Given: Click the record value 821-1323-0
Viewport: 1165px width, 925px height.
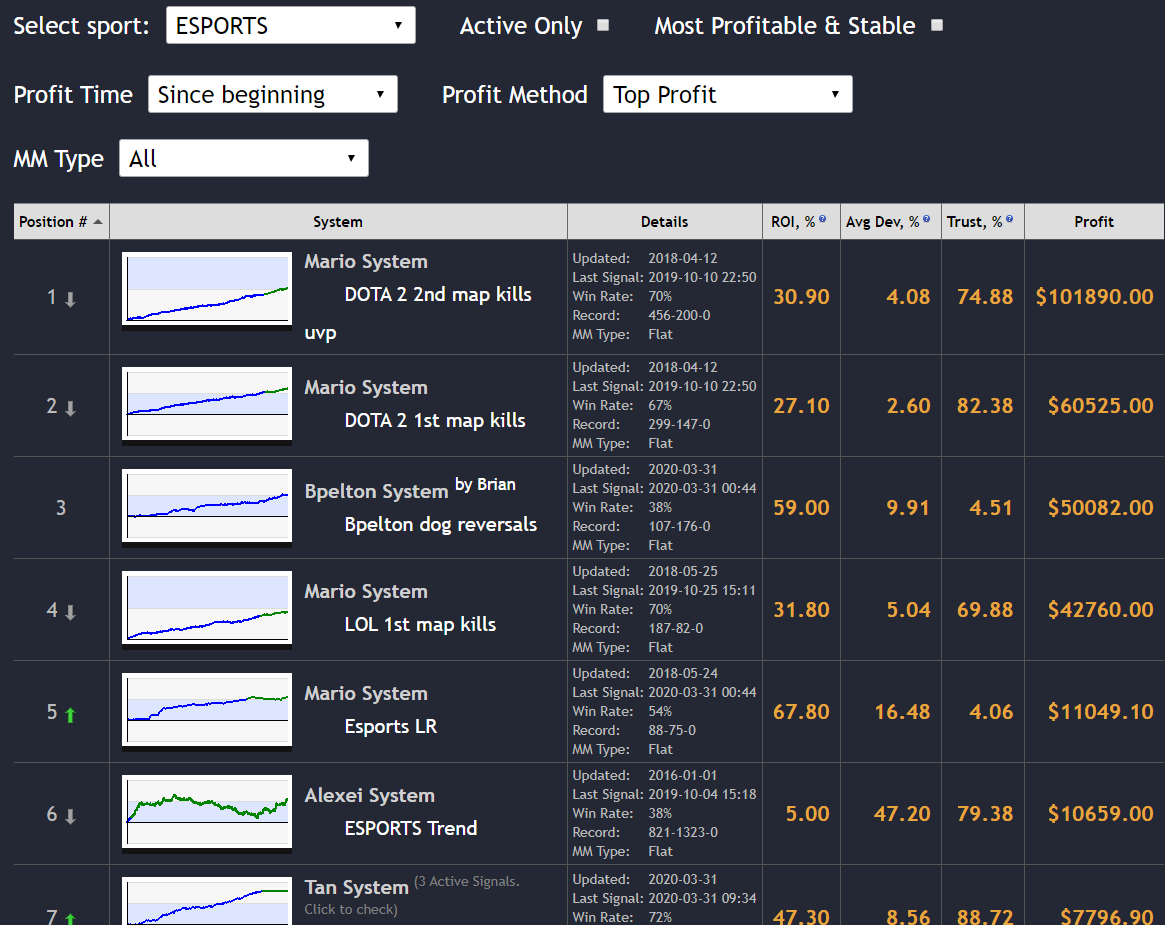Looking at the screenshot, I should coord(683,832).
